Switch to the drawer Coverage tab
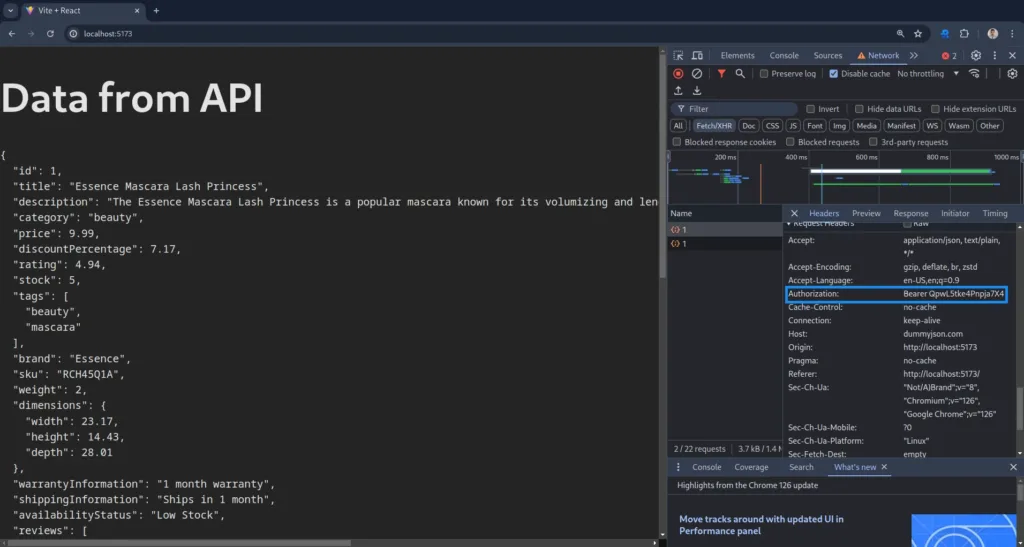The height and width of the screenshot is (547, 1024). pos(751,467)
